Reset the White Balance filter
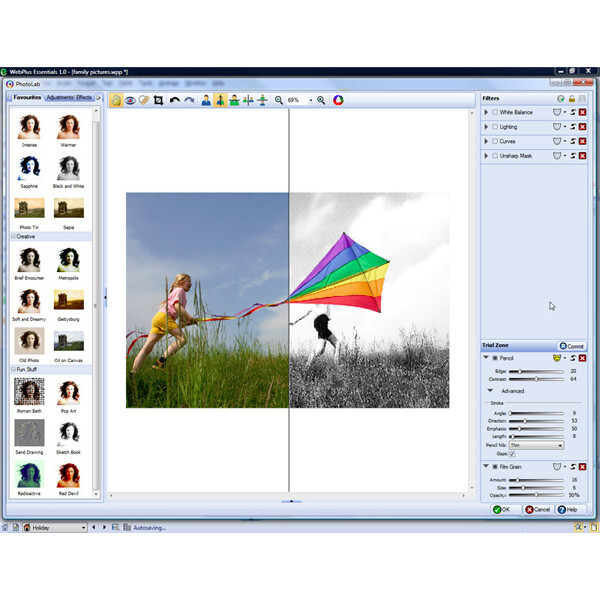This screenshot has height=600, width=600. coord(573,112)
